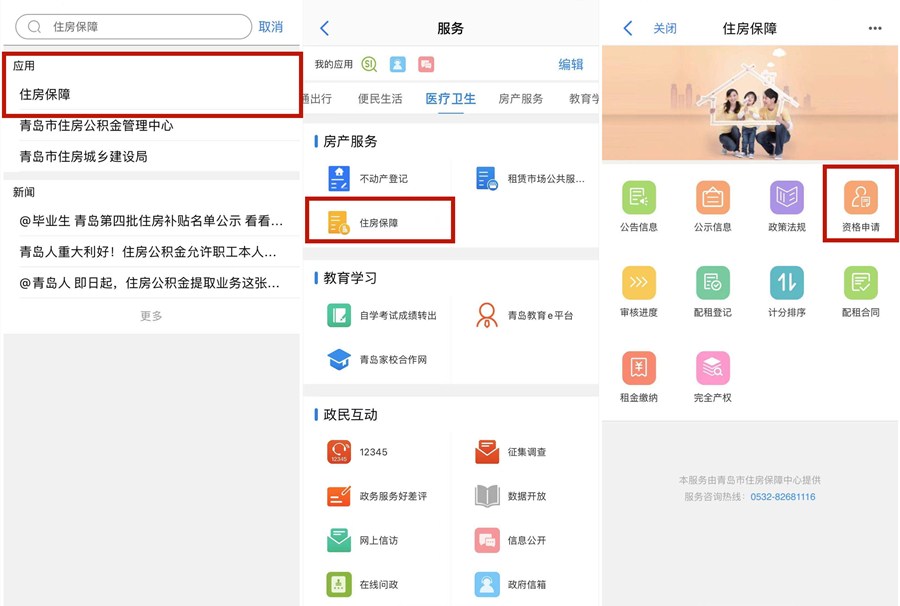The height and width of the screenshot is (606, 900).
Task: Click 取消 to cancel search
Action: 271,27
